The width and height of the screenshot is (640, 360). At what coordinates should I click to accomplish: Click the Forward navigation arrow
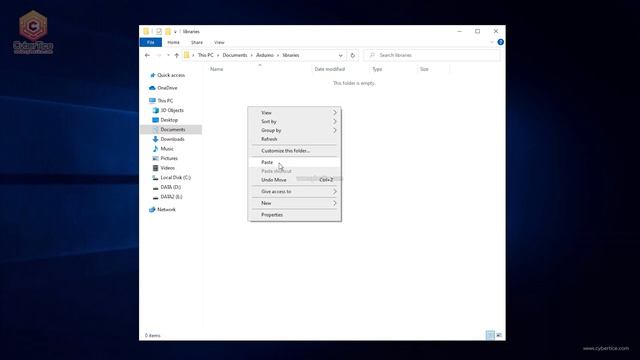(159, 55)
